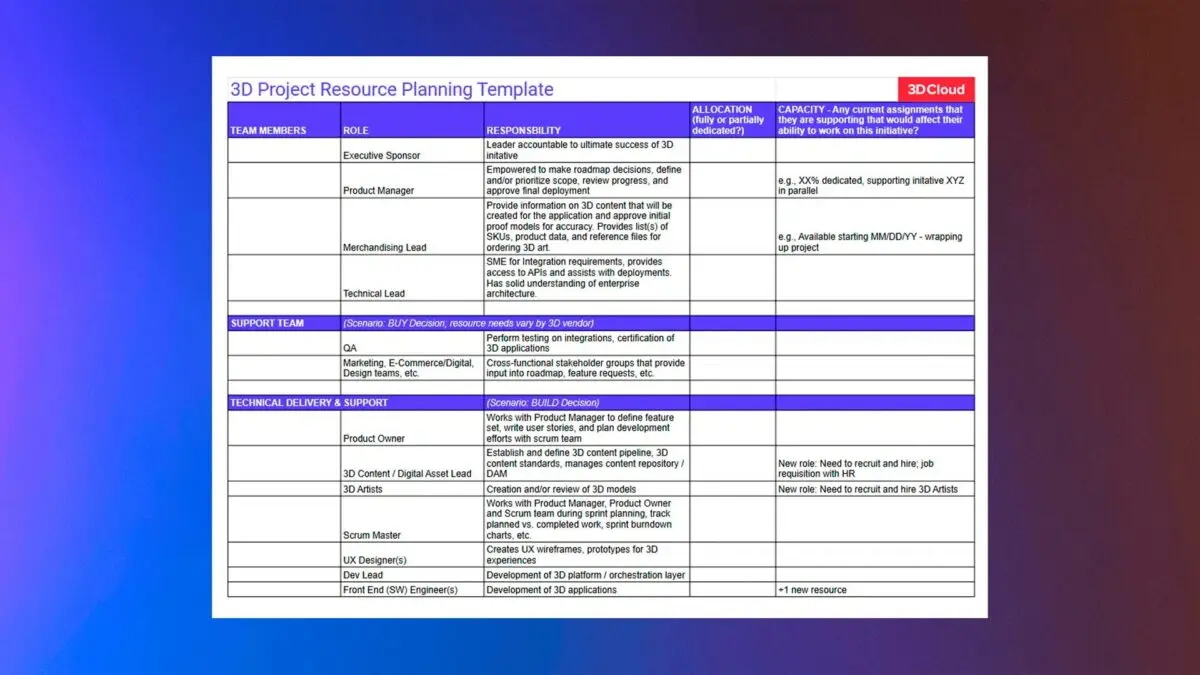This screenshot has height=675, width=1200.
Task: Select "Empowered to make roadmap decisions" cell
Action: tap(587, 181)
